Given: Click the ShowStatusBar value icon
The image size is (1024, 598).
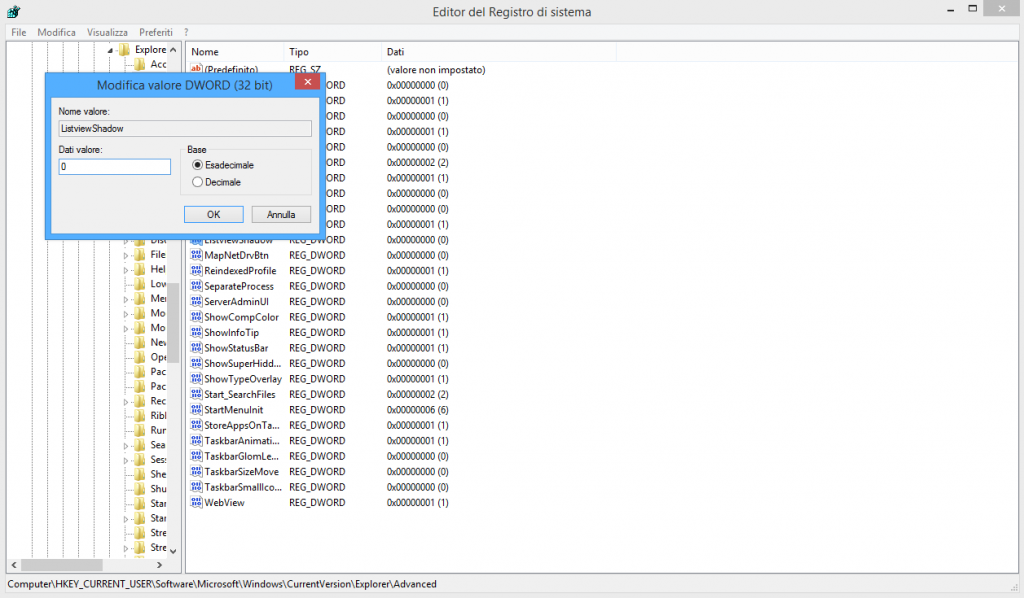Looking at the screenshot, I should click(x=196, y=348).
